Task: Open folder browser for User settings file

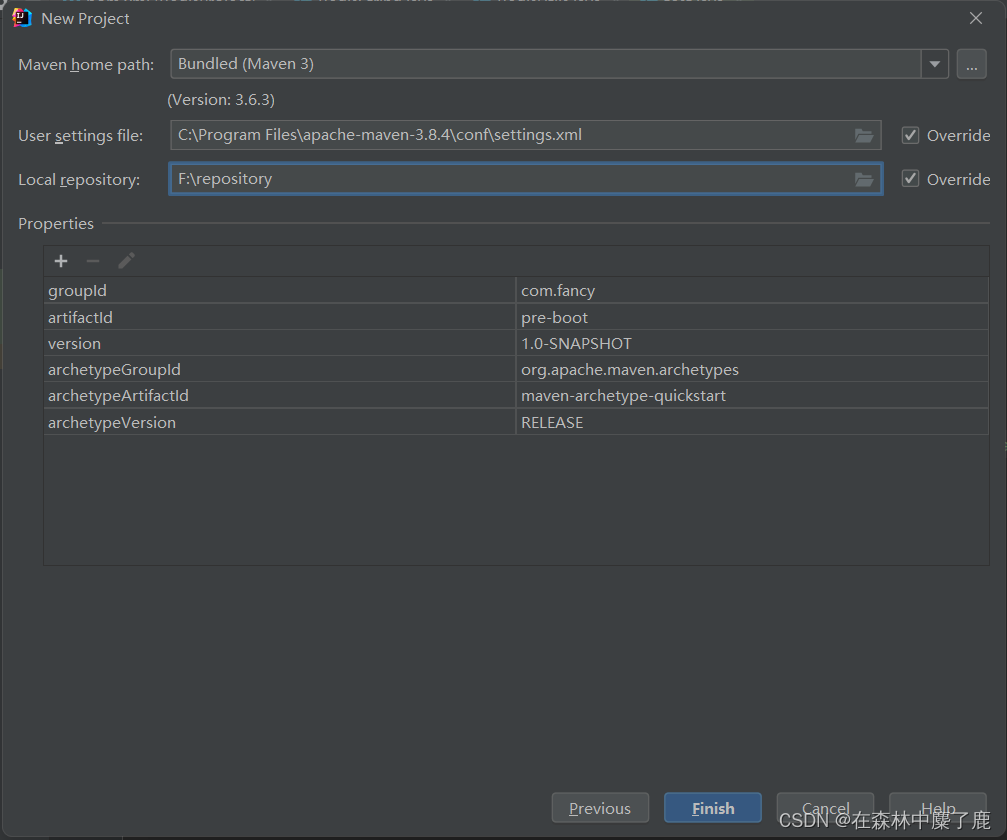Action: [x=864, y=136]
